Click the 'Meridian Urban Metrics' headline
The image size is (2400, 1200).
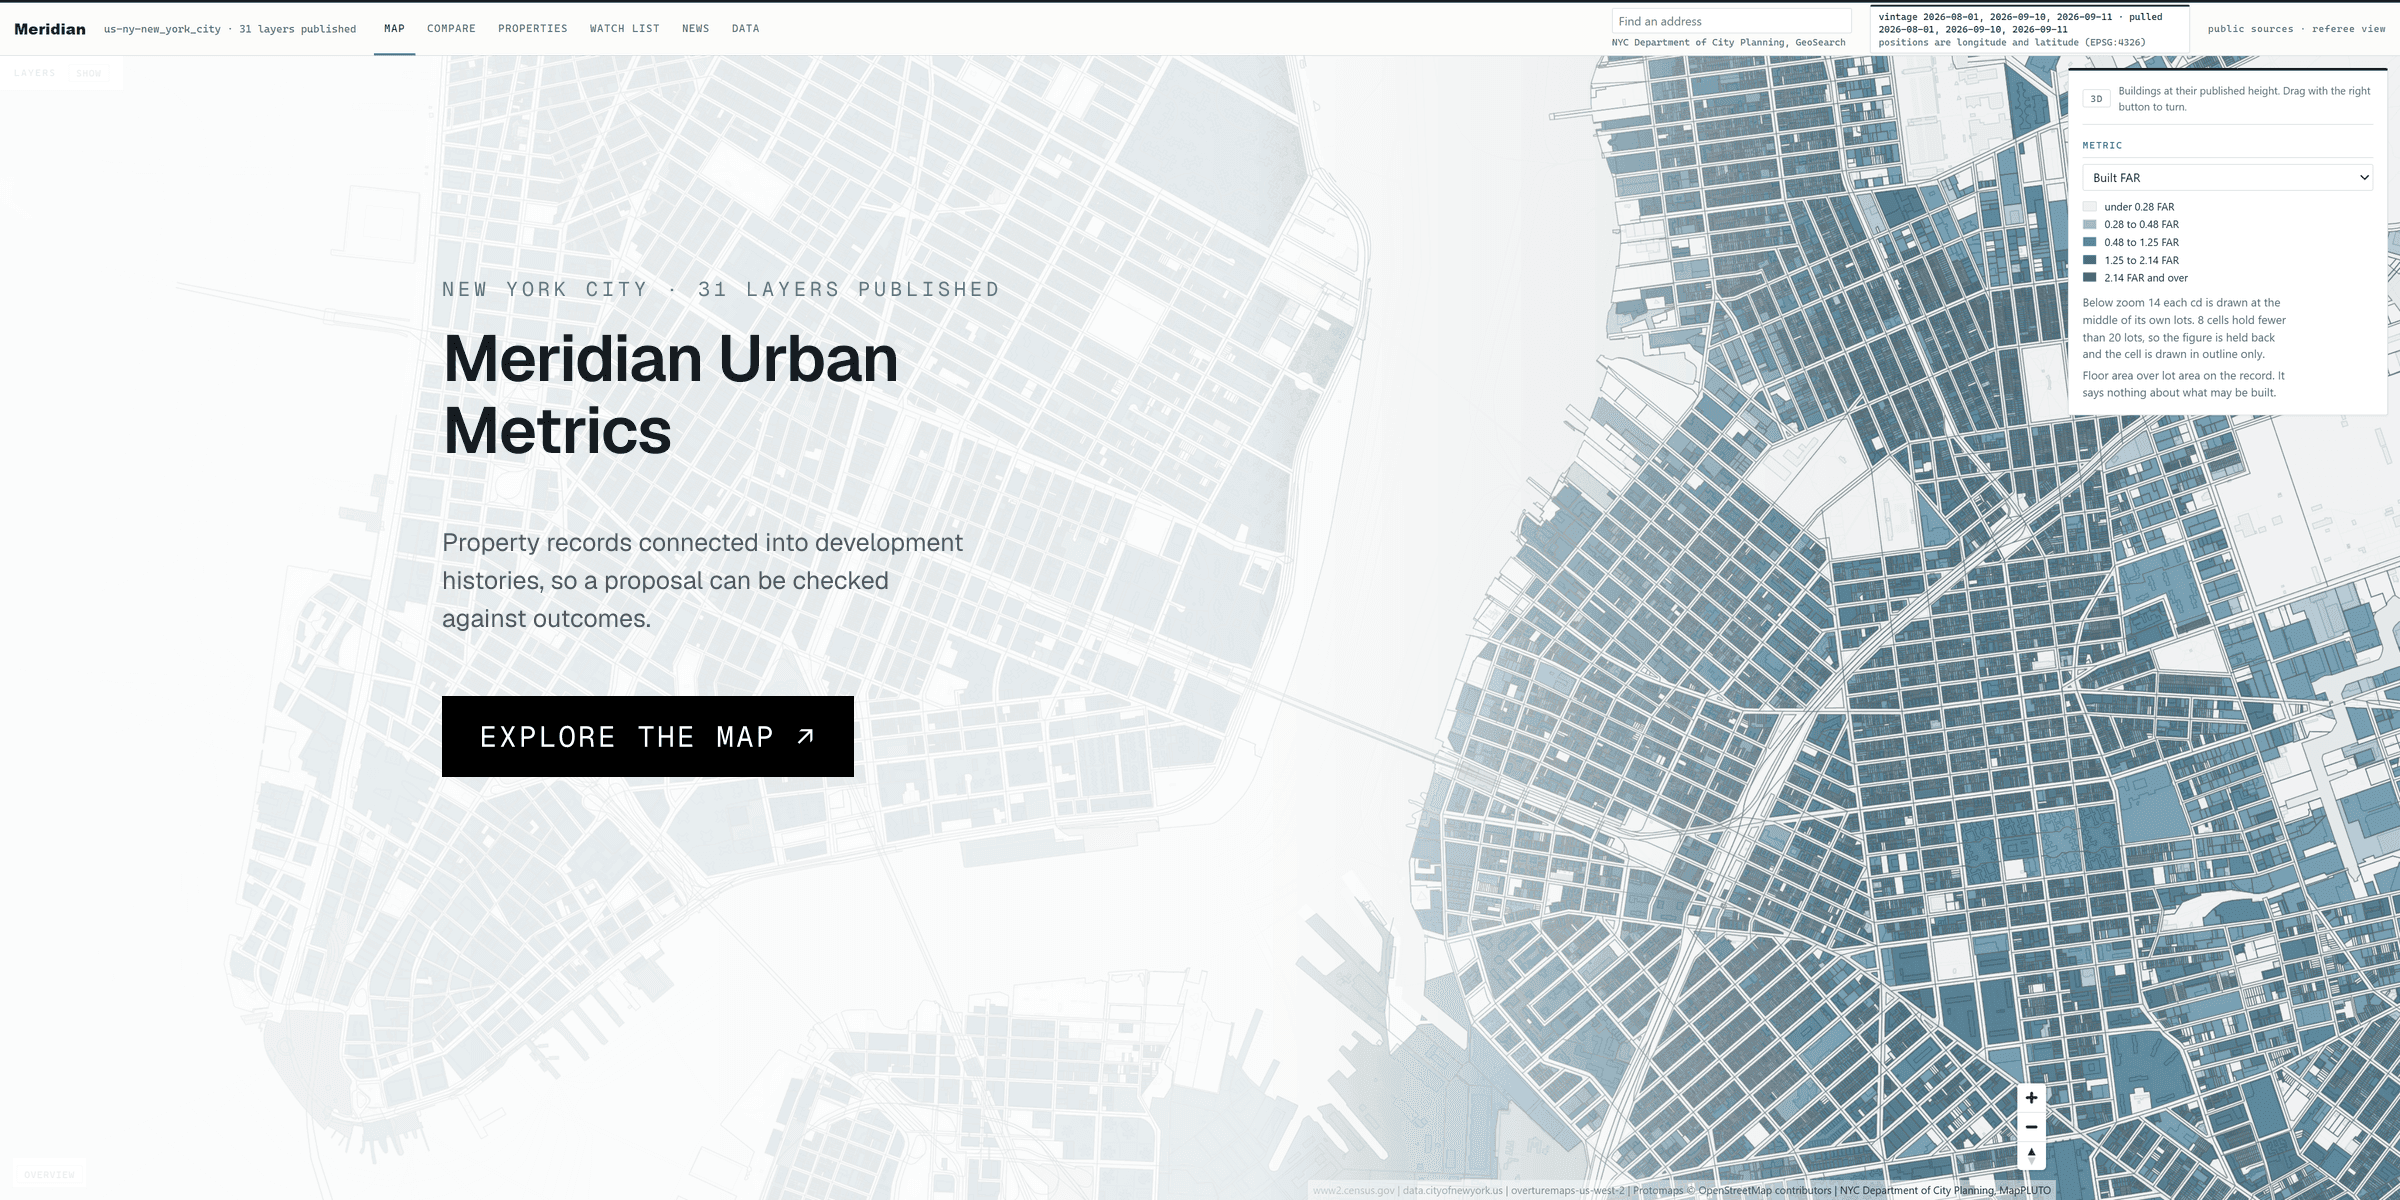point(670,394)
